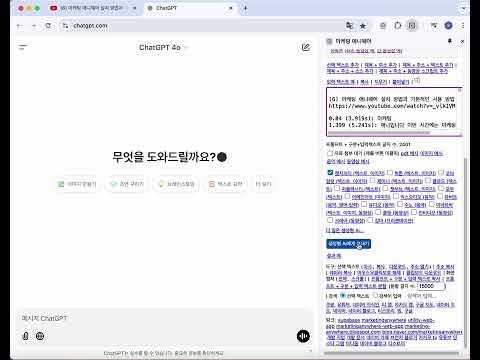The height and width of the screenshot is (360, 480).
Task: Start voice mode with the black waveform button
Action: 303,336
